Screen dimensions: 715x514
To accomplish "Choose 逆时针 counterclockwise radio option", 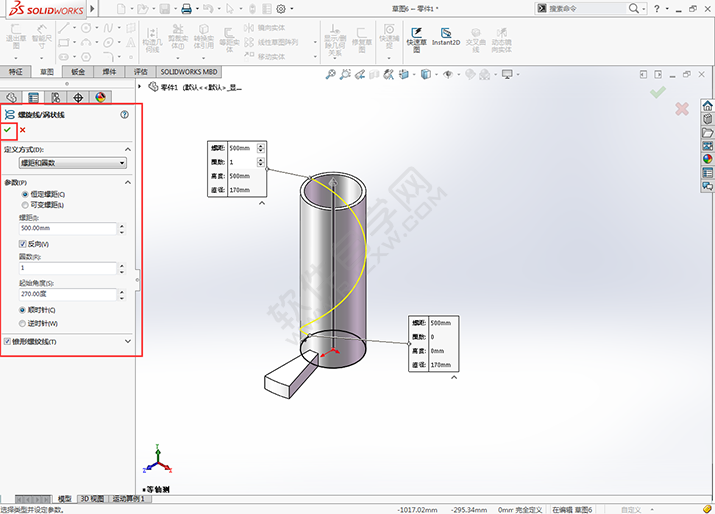I will point(24,324).
